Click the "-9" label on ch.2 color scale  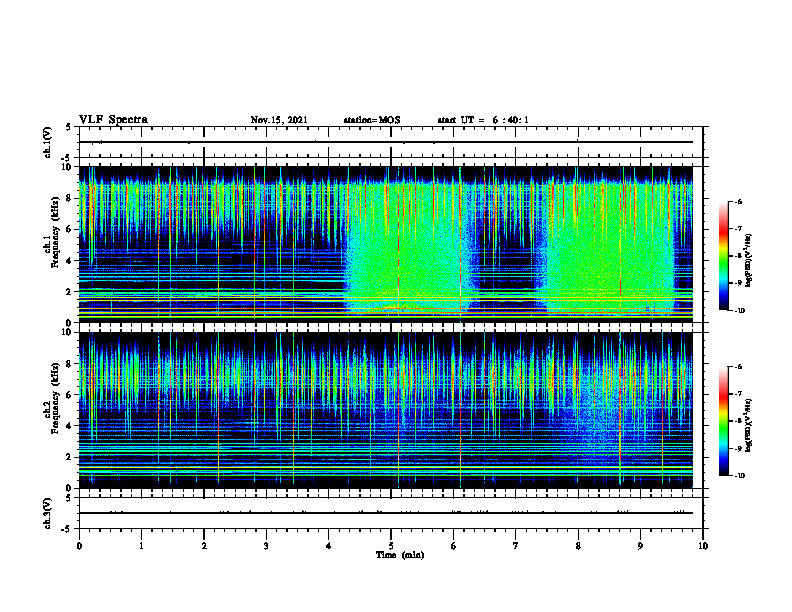click(738, 448)
